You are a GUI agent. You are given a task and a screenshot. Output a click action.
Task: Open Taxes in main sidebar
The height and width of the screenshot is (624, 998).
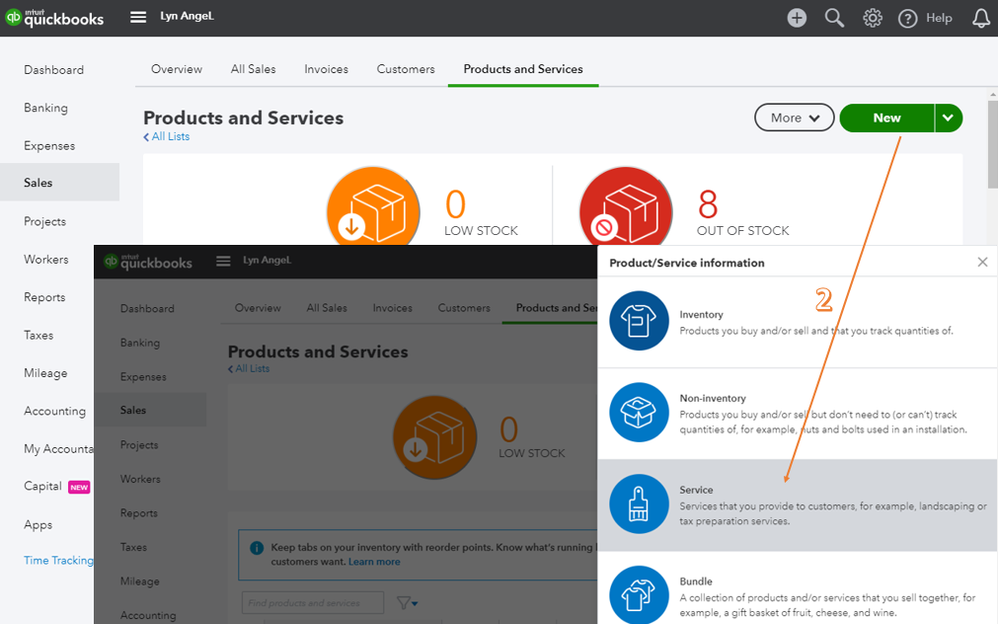(x=38, y=335)
